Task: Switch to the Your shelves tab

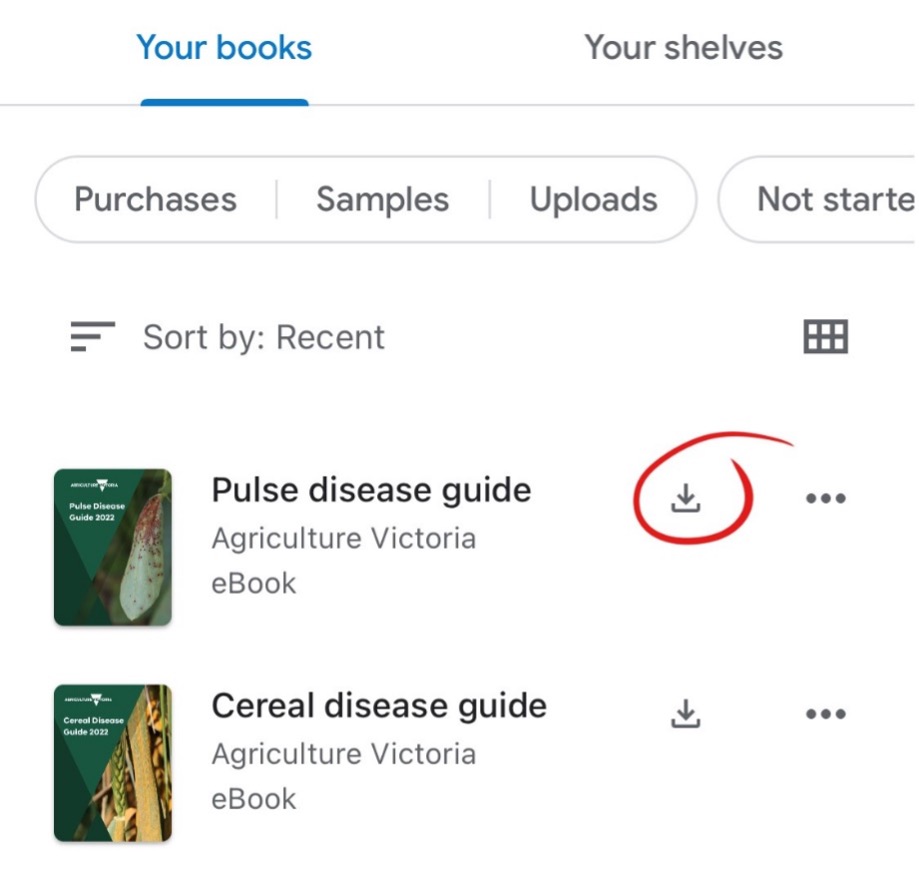Action: [683, 46]
